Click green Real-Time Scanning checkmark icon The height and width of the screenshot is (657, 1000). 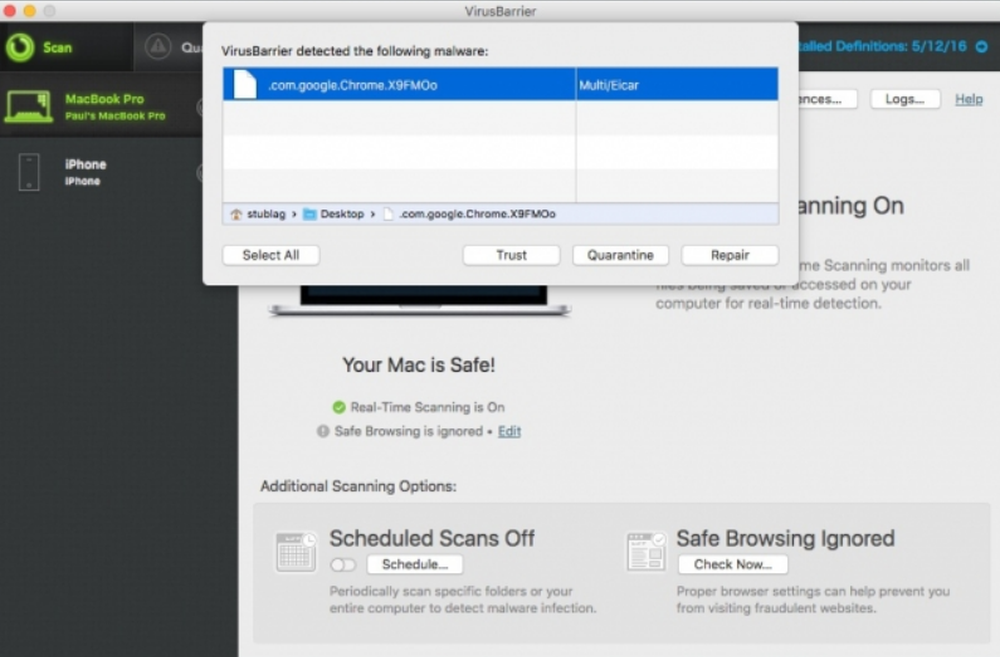click(339, 407)
